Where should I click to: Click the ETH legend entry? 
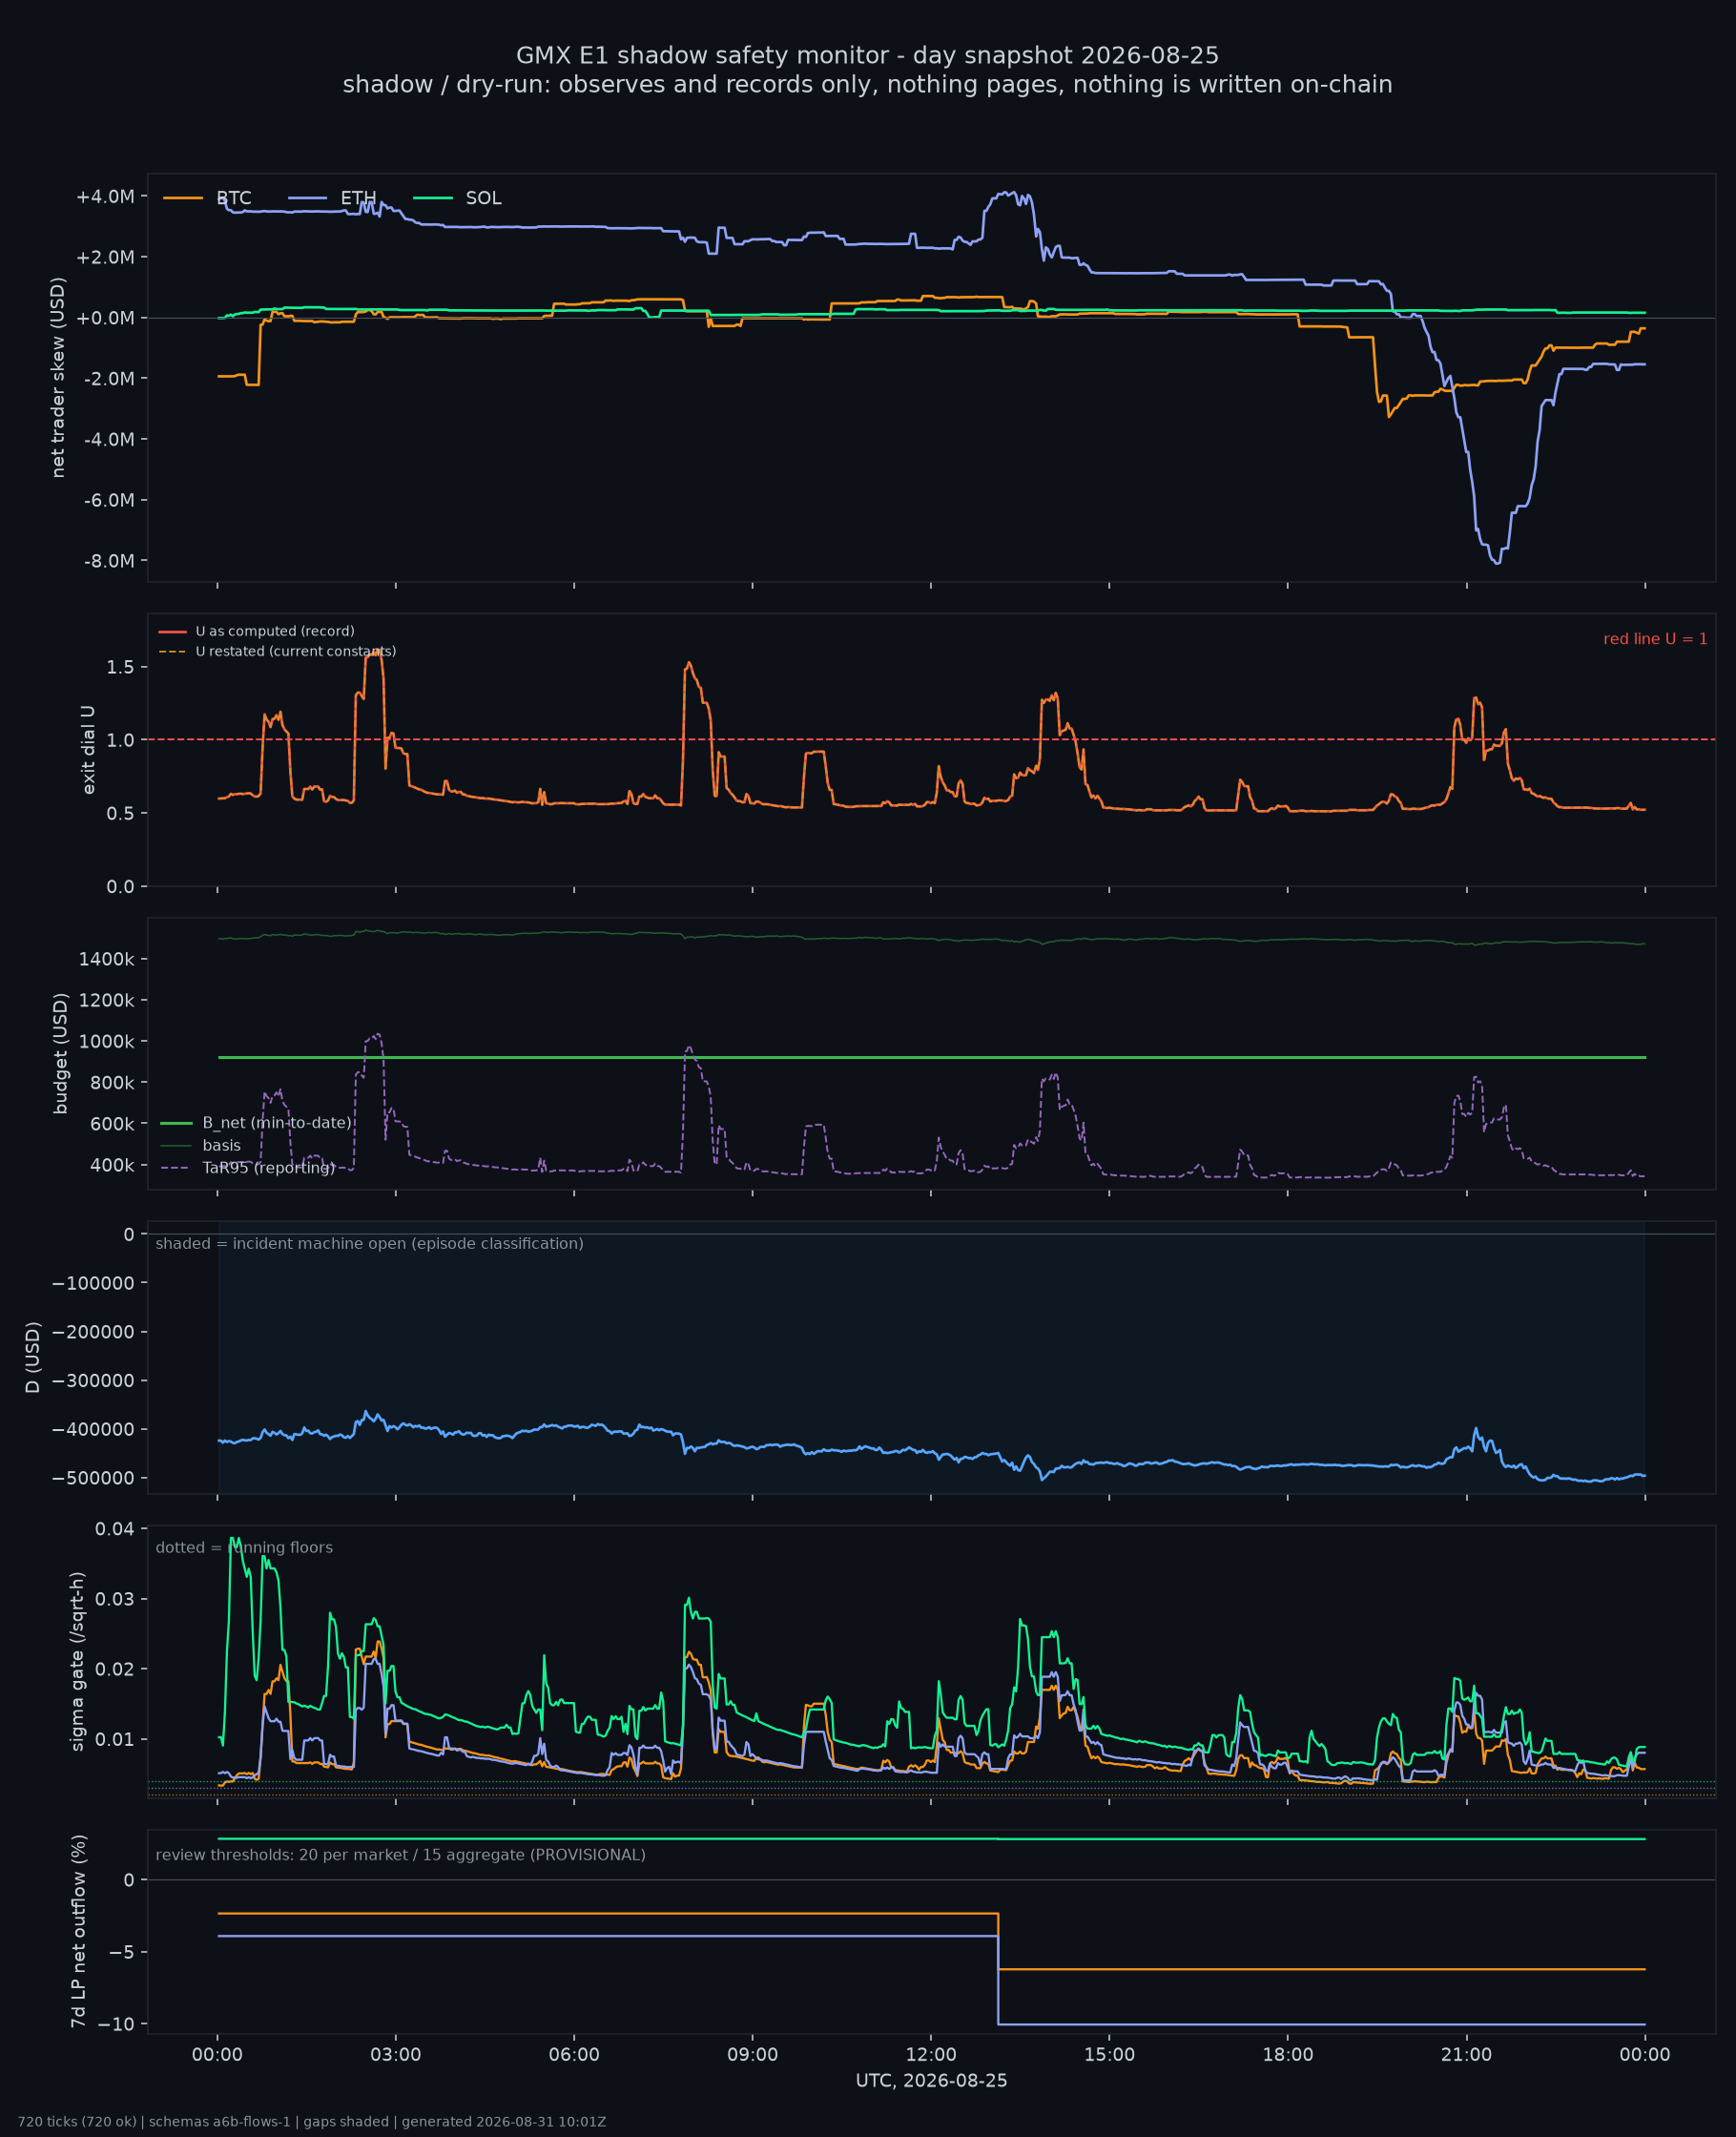332,198
